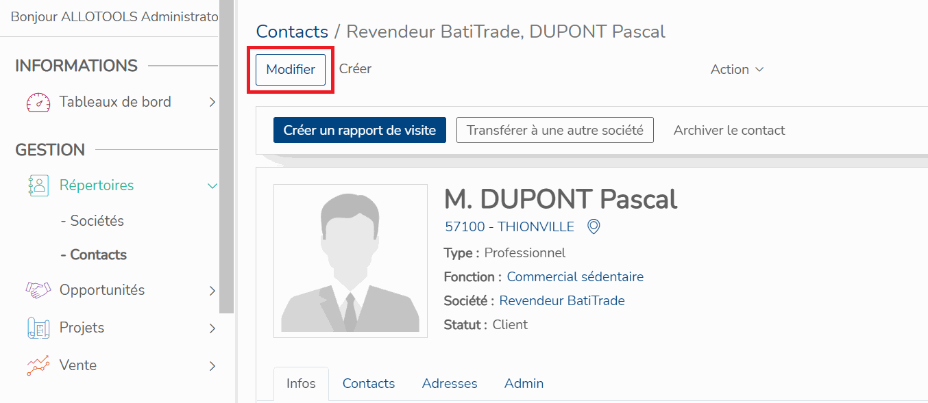Image resolution: width=928 pixels, height=403 pixels.
Task: Click the Répertoires address book icon
Action: pos(38,185)
